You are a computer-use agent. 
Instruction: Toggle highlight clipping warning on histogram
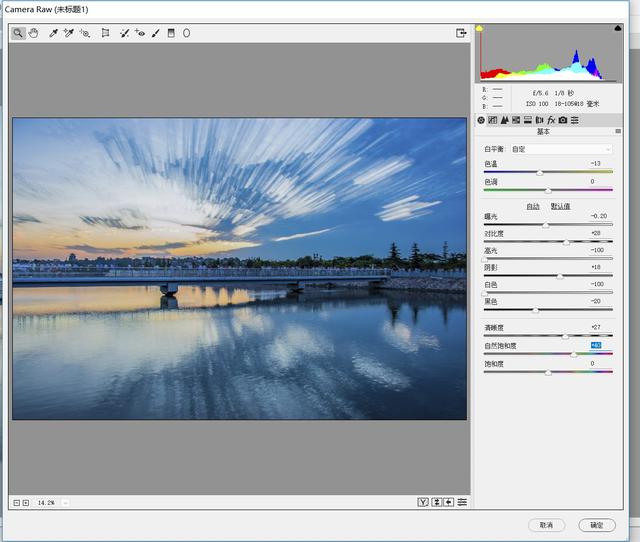[618, 28]
